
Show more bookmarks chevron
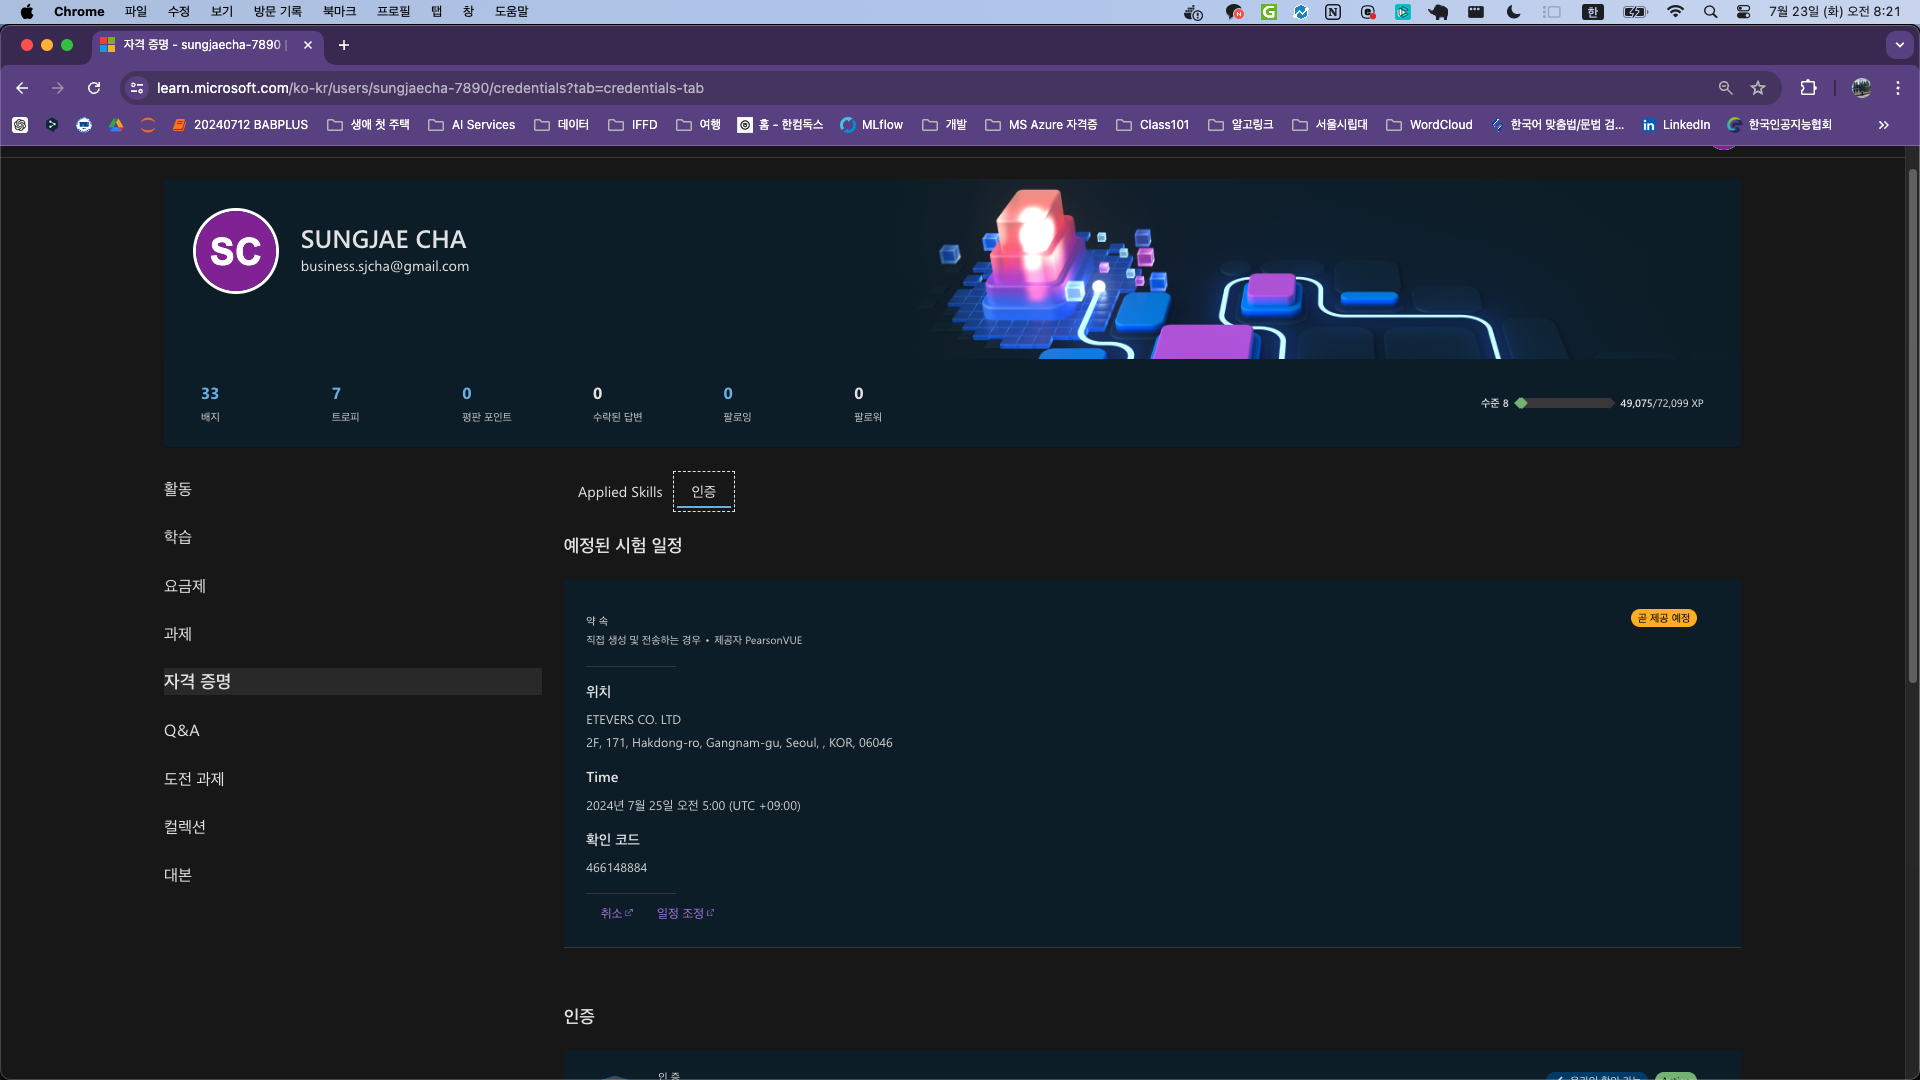(1884, 125)
